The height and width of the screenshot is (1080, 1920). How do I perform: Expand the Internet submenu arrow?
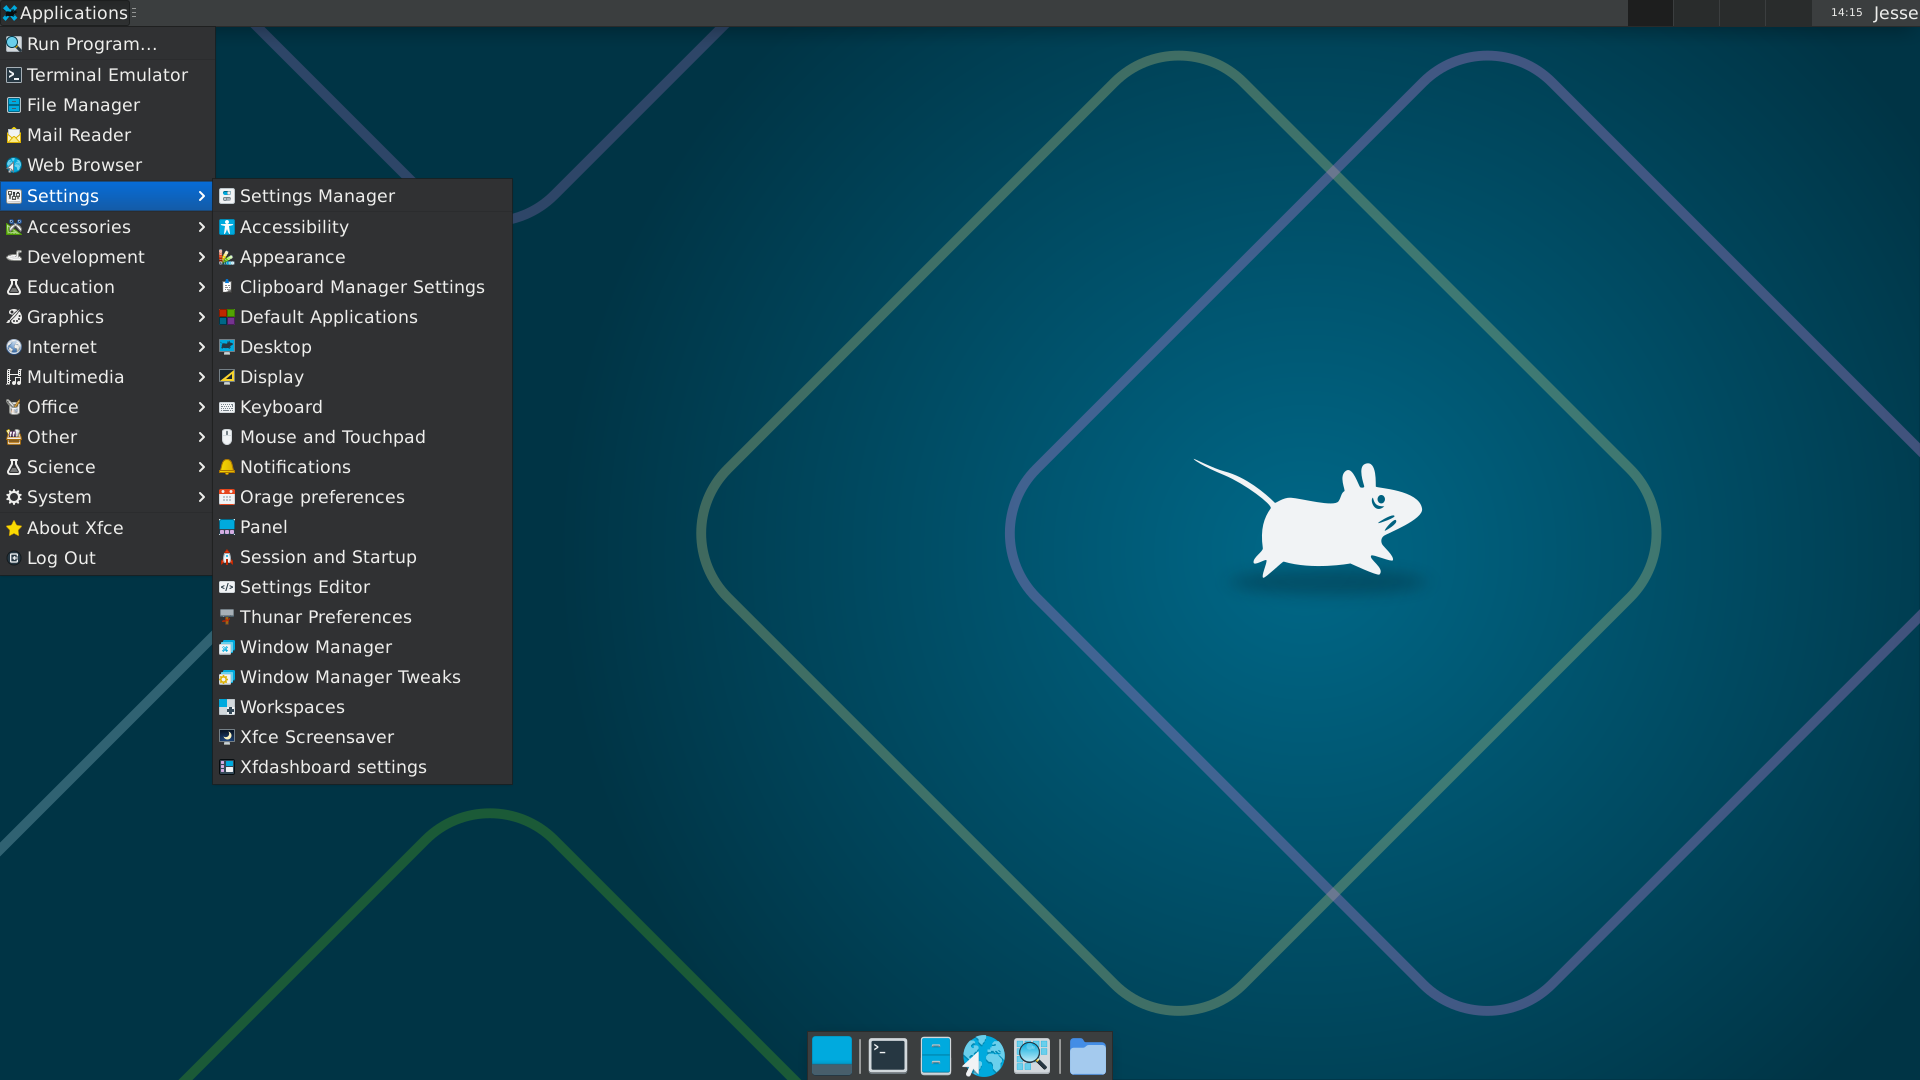201,347
